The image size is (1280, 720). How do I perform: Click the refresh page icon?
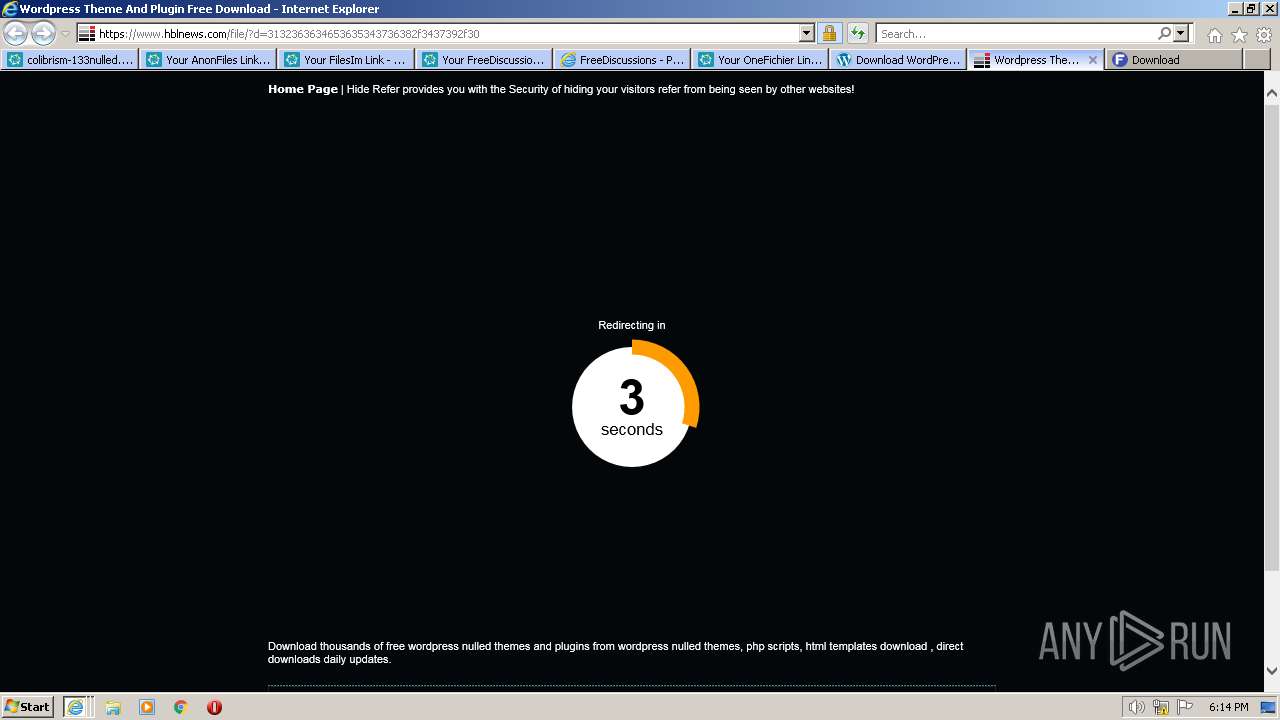point(858,33)
